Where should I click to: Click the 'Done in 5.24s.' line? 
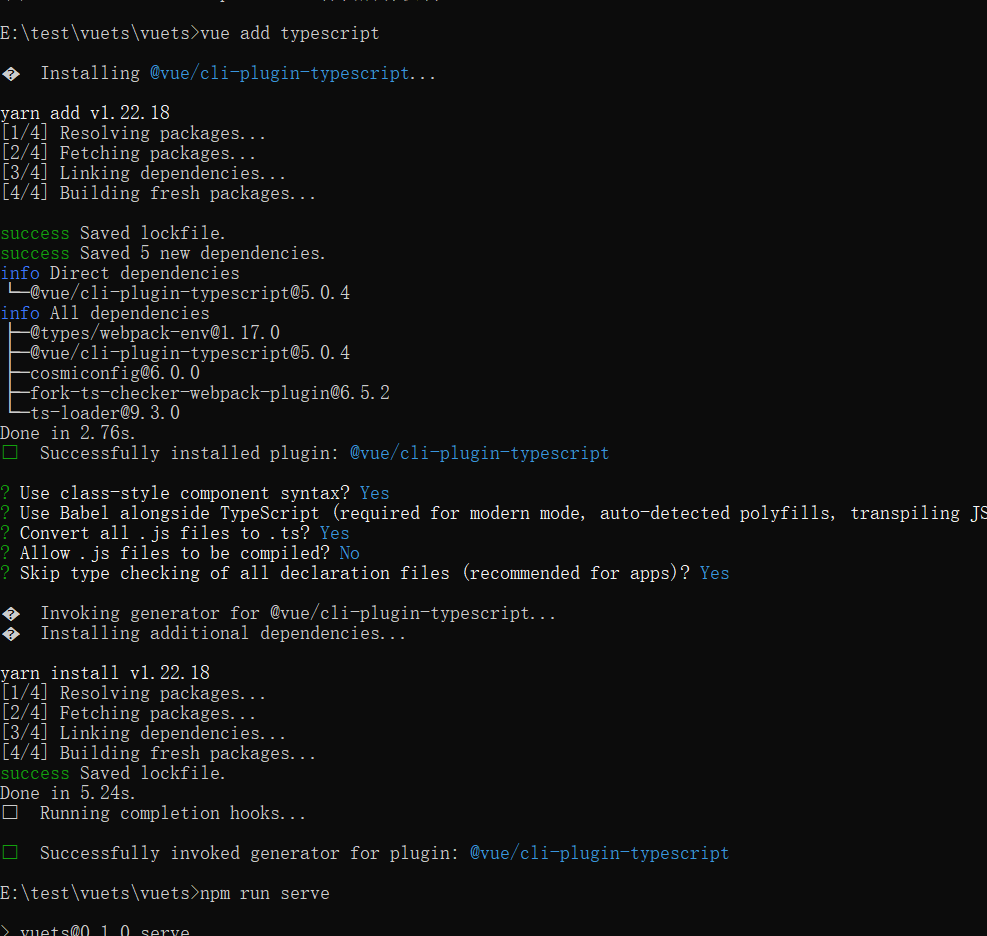[x=67, y=793]
